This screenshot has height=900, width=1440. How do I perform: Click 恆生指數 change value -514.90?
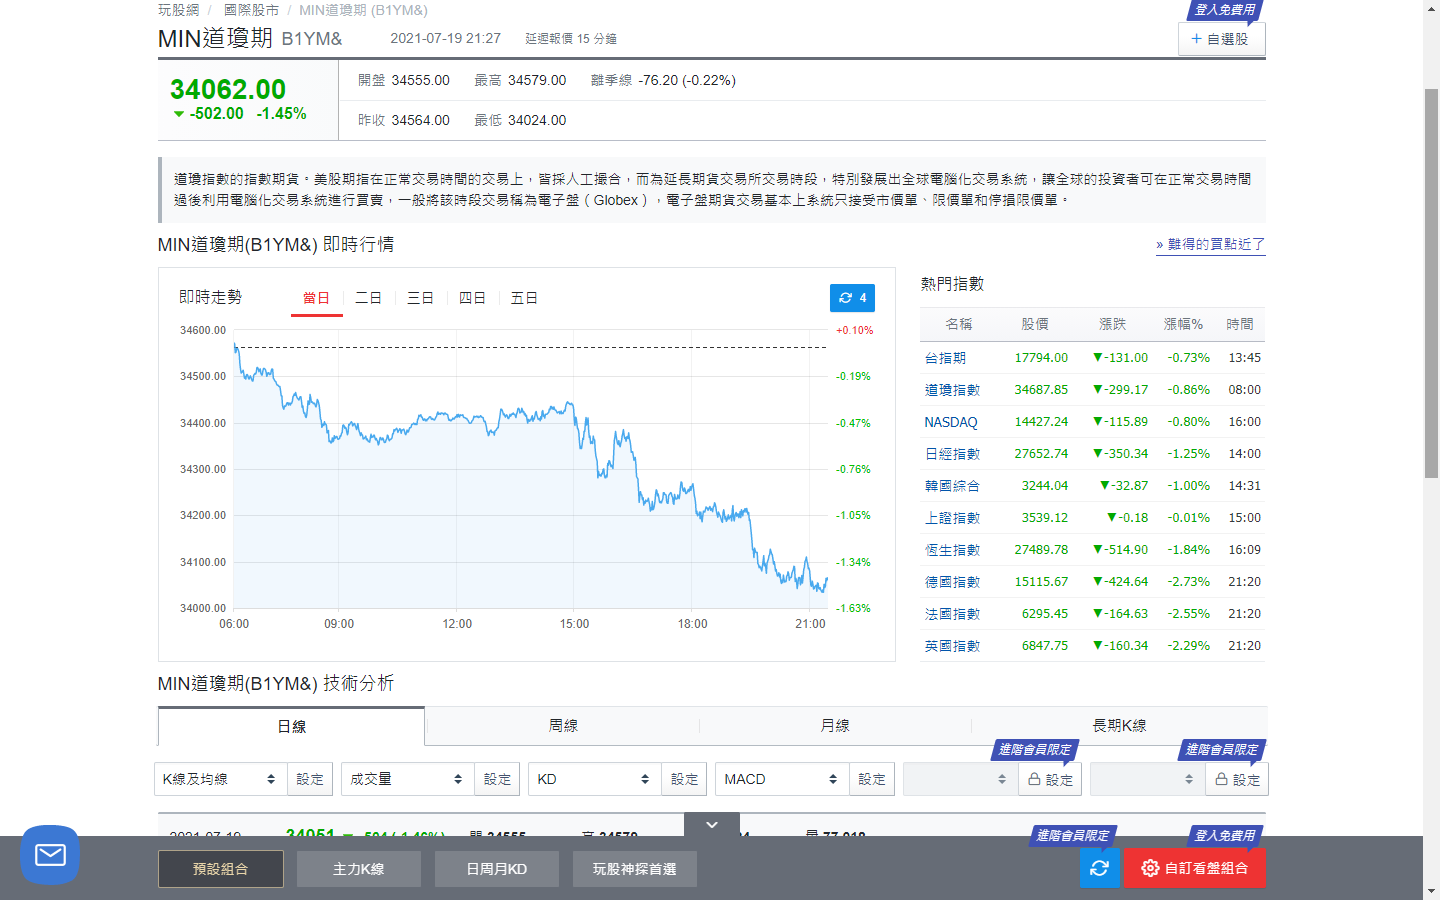[x=1120, y=550]
